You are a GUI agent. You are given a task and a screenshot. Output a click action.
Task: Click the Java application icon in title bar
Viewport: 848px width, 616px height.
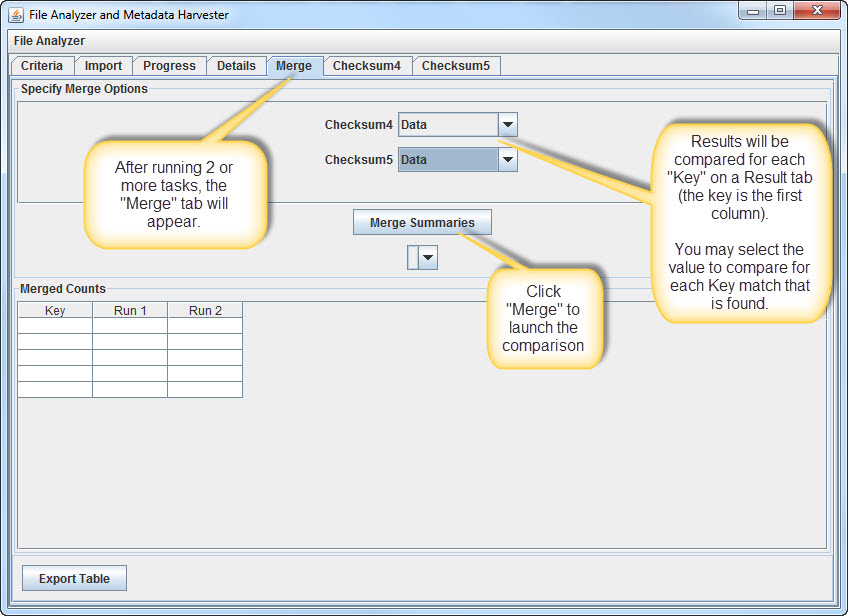pos(16,15)
